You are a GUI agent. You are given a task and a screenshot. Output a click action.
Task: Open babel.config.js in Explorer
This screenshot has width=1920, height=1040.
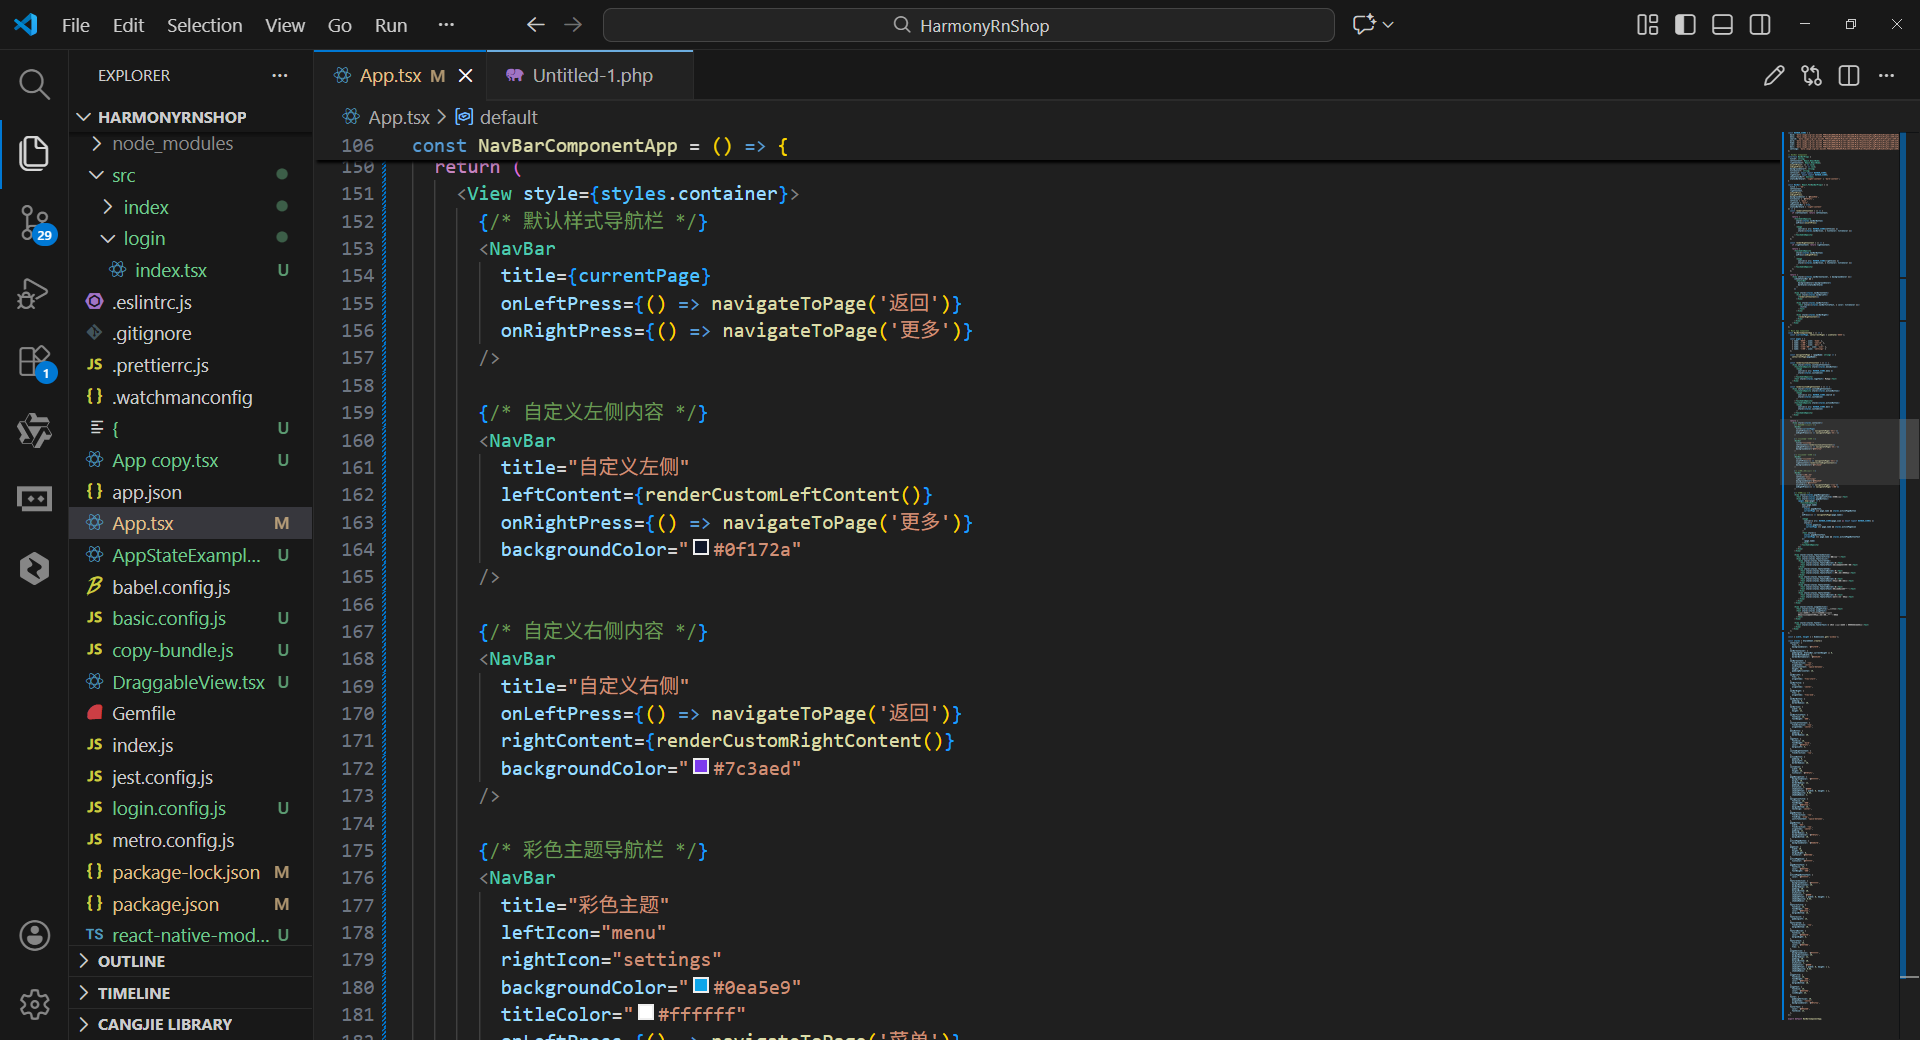coord(190,587)
